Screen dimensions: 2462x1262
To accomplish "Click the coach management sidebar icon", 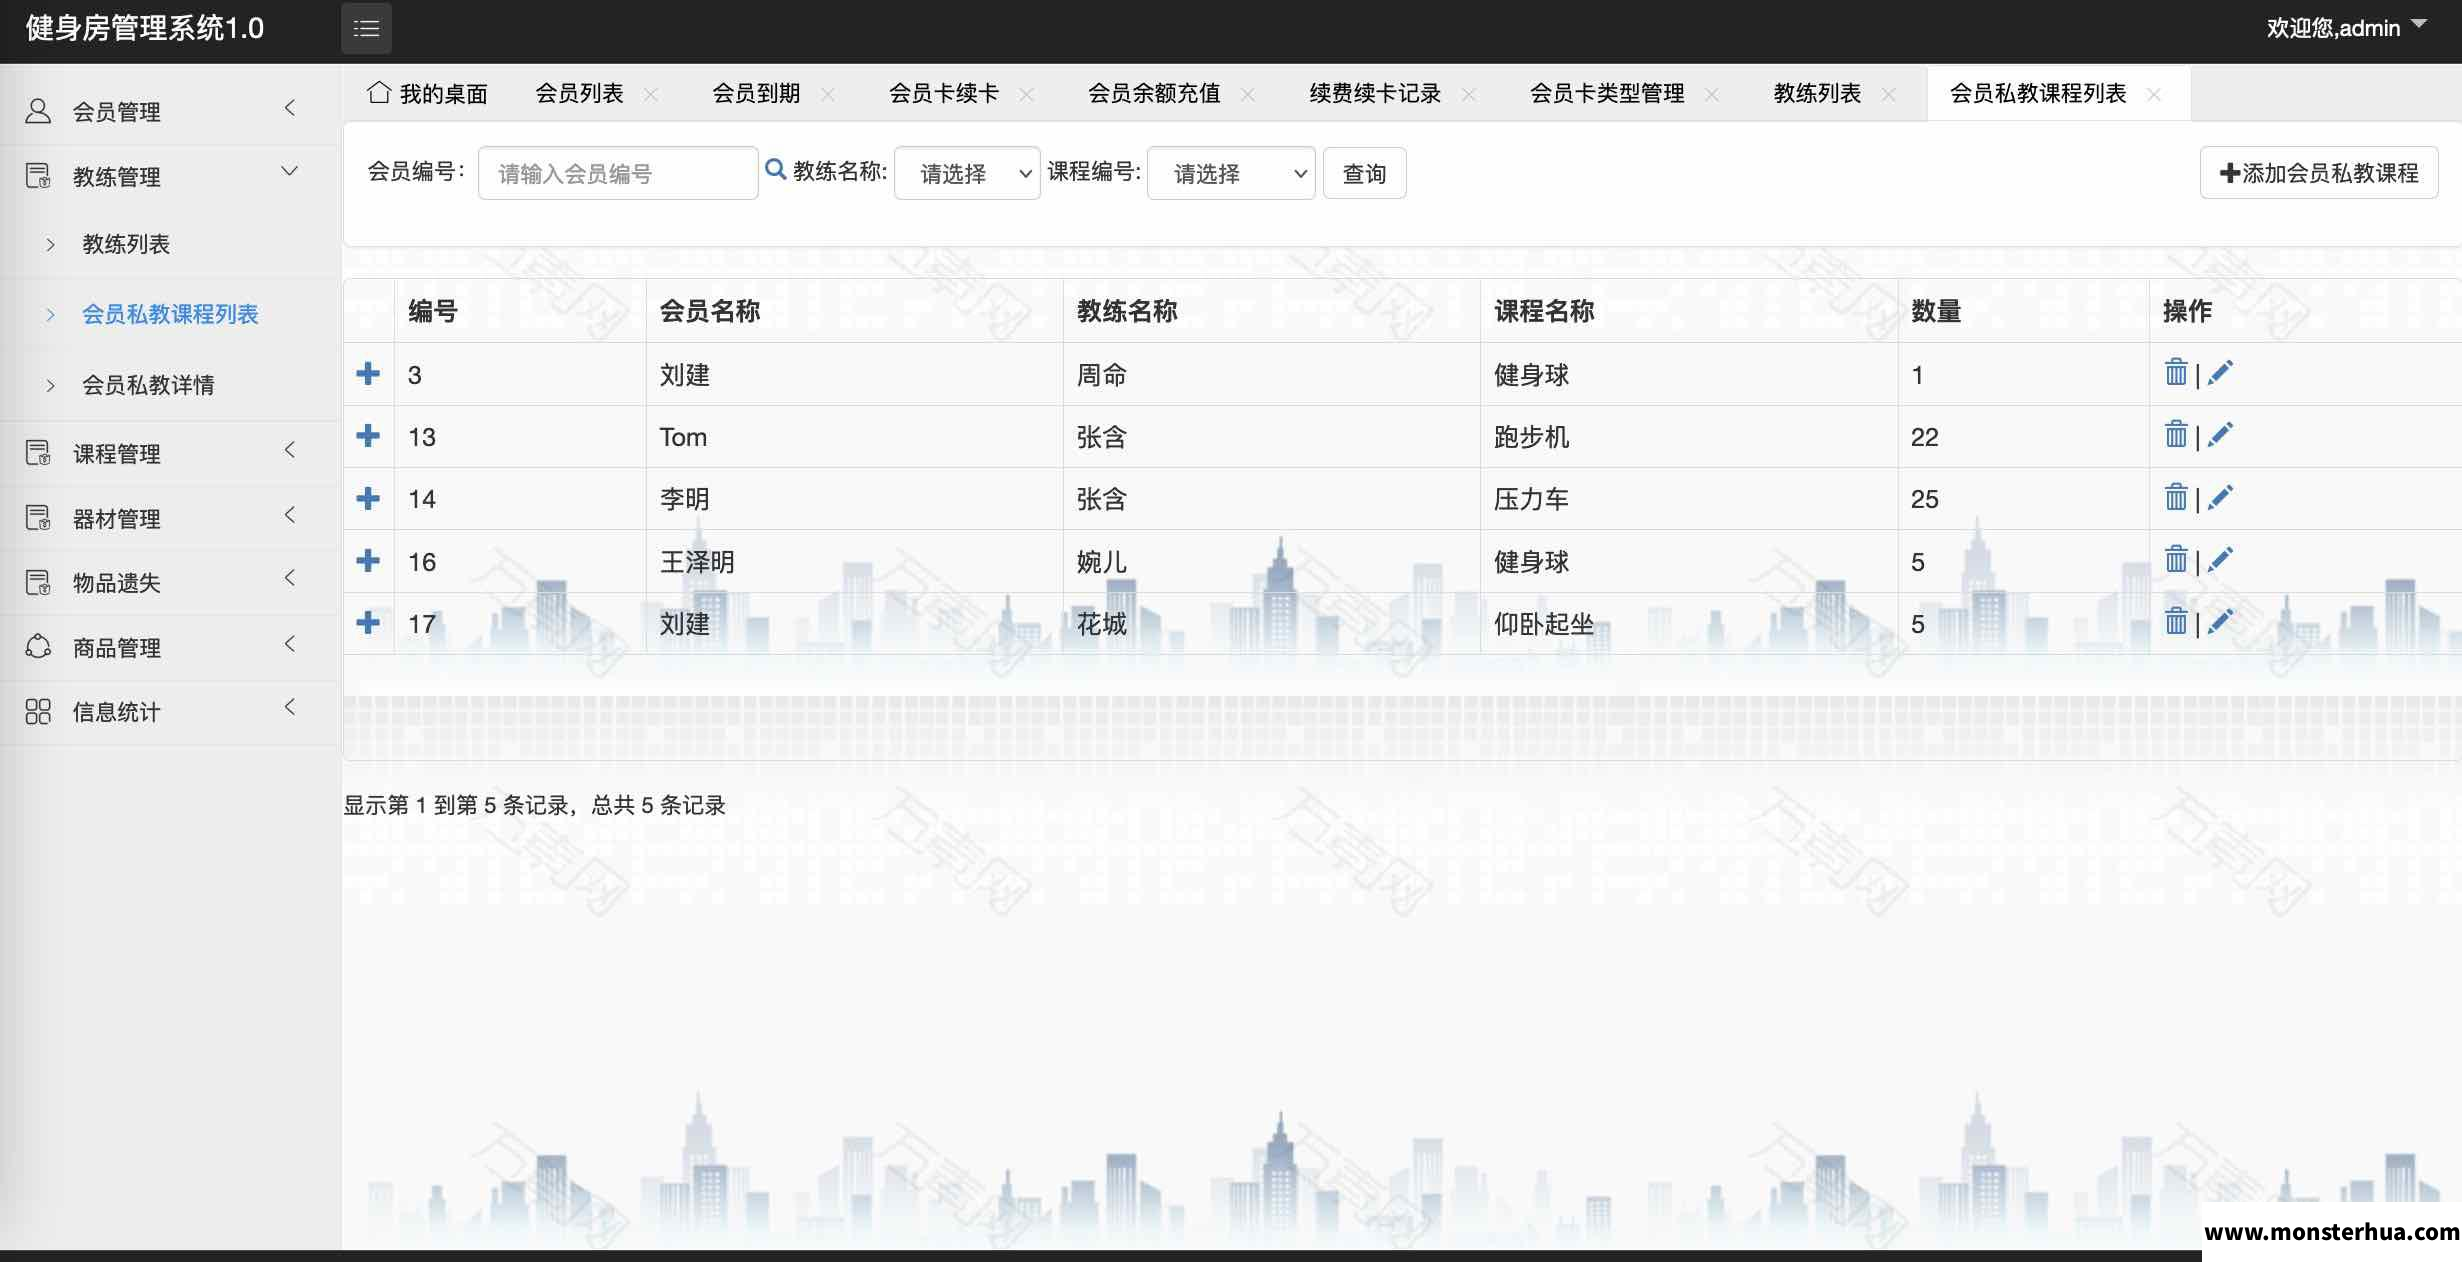I will [x=38, y=176].
